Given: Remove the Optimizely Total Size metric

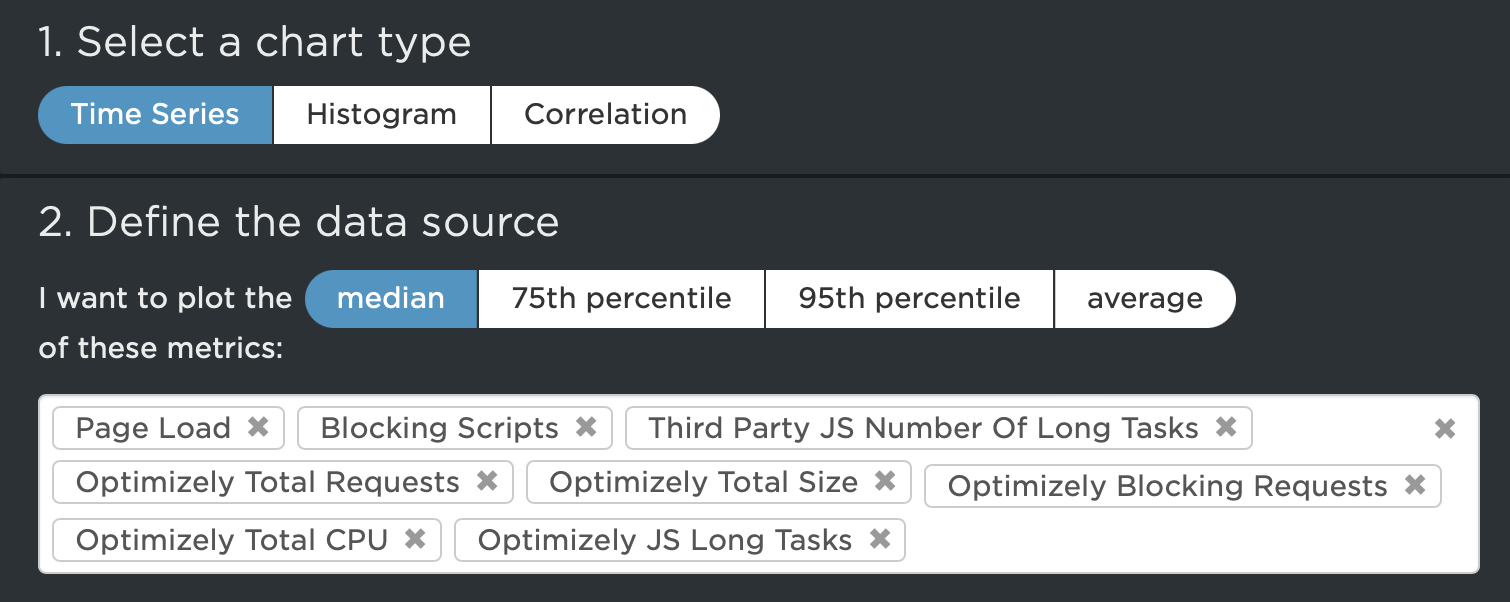Looking at the screenshot, I should pos(884,482).
